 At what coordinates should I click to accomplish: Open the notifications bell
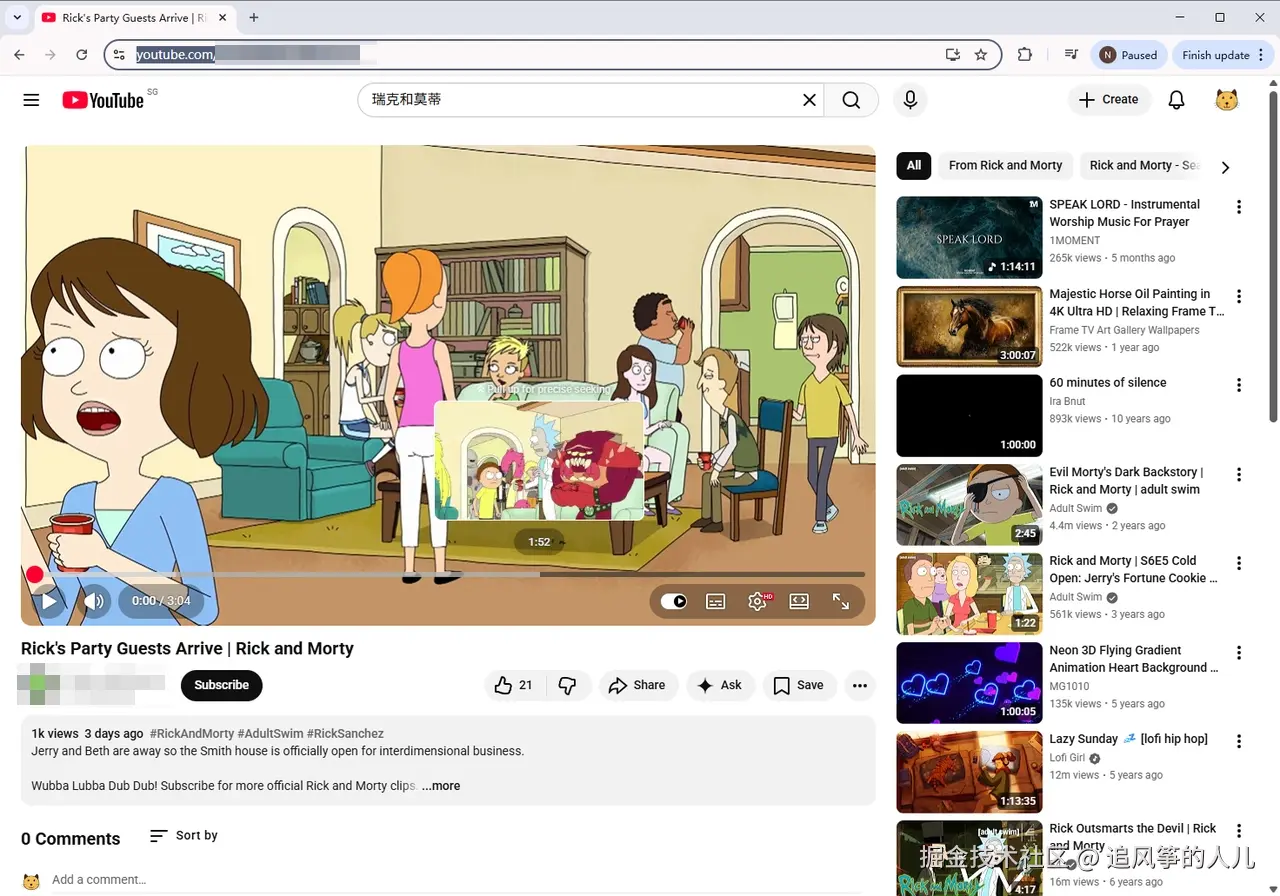click(x=1177, y=100)
